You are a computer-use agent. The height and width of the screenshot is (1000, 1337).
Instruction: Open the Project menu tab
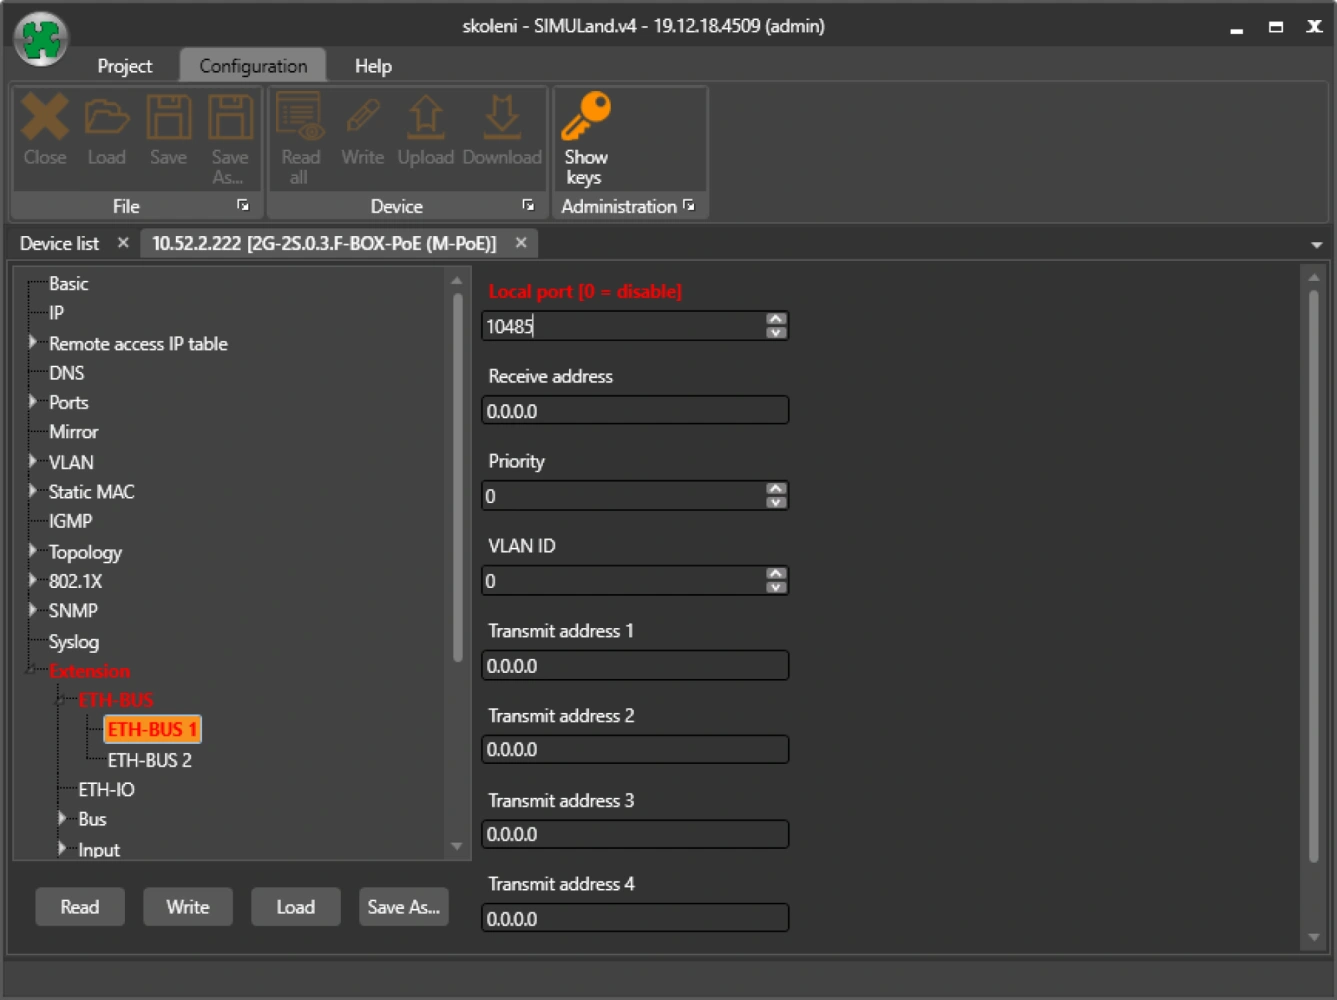click(124, 66)
